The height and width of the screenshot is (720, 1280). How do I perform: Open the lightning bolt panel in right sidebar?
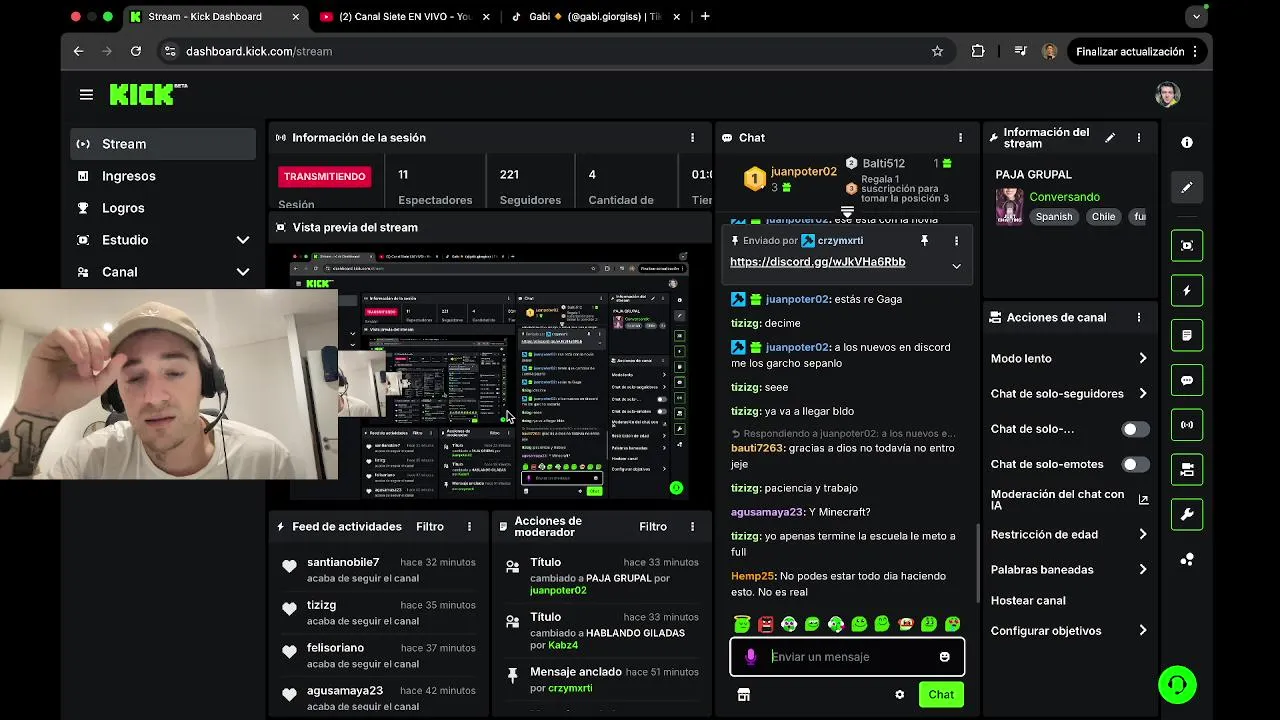(1187, 291)
